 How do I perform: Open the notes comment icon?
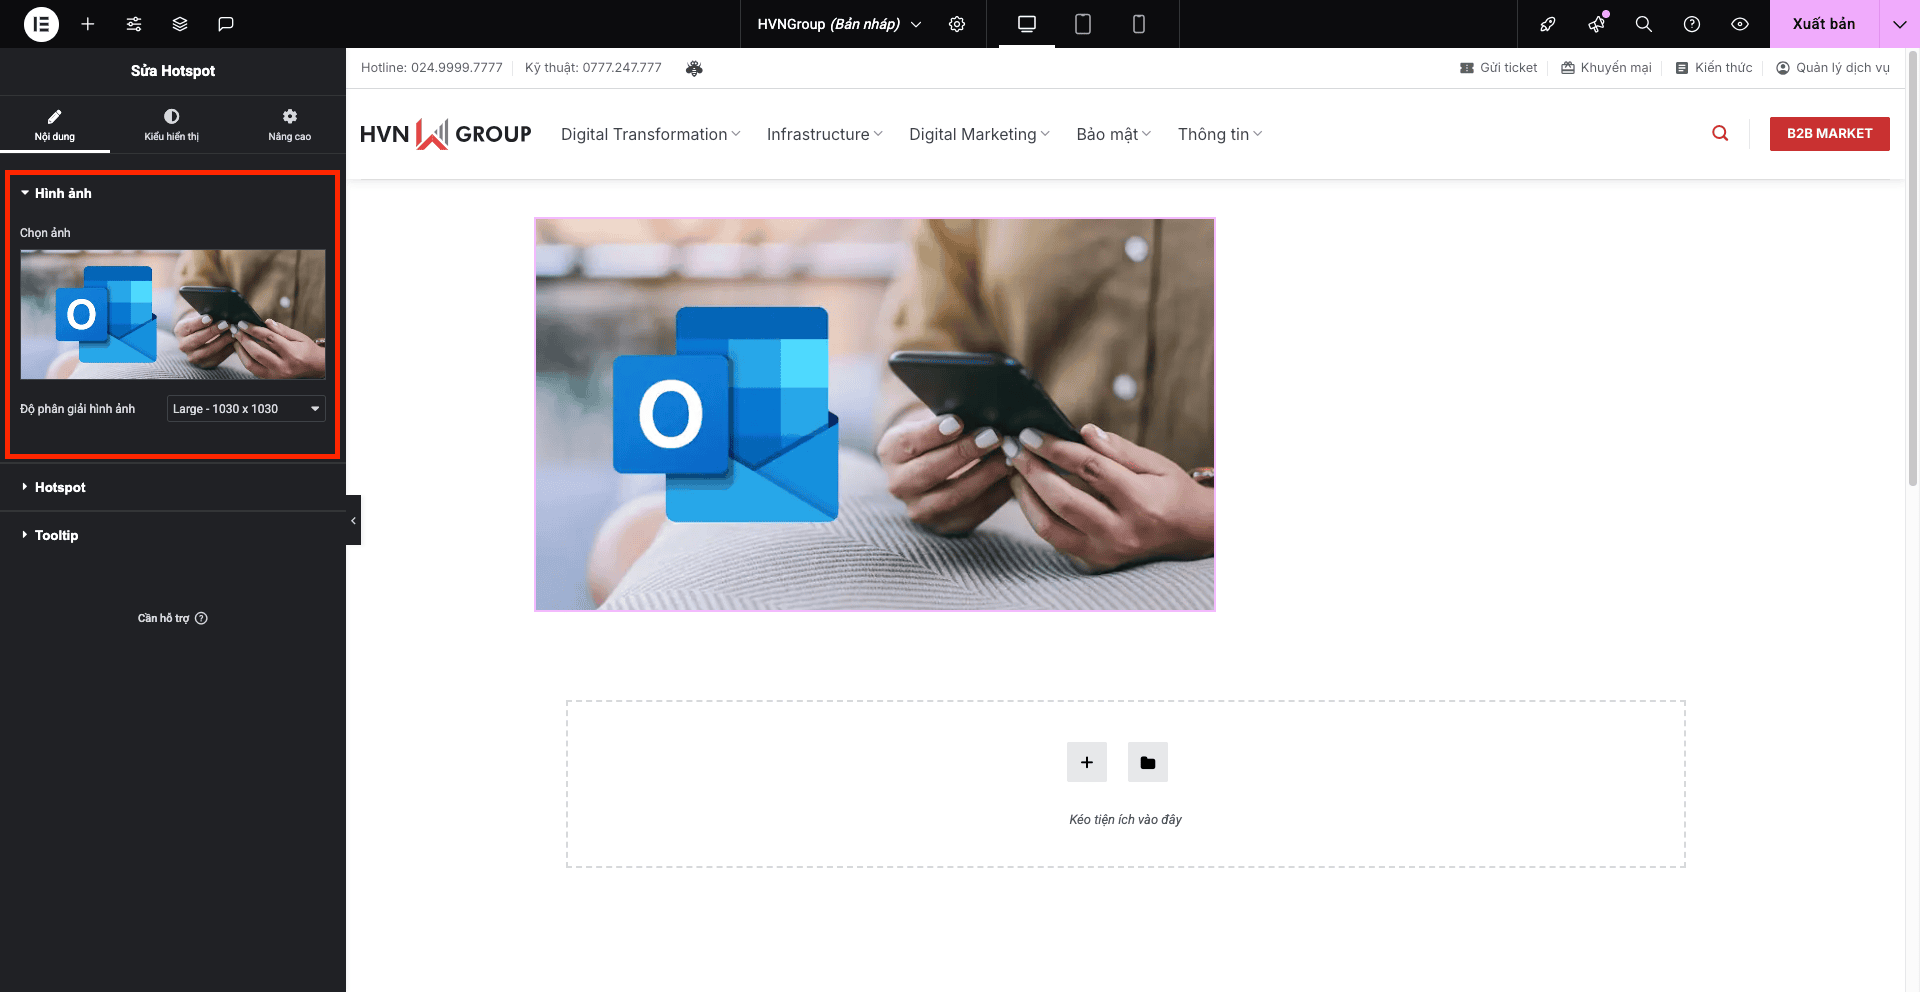[226, 24]
